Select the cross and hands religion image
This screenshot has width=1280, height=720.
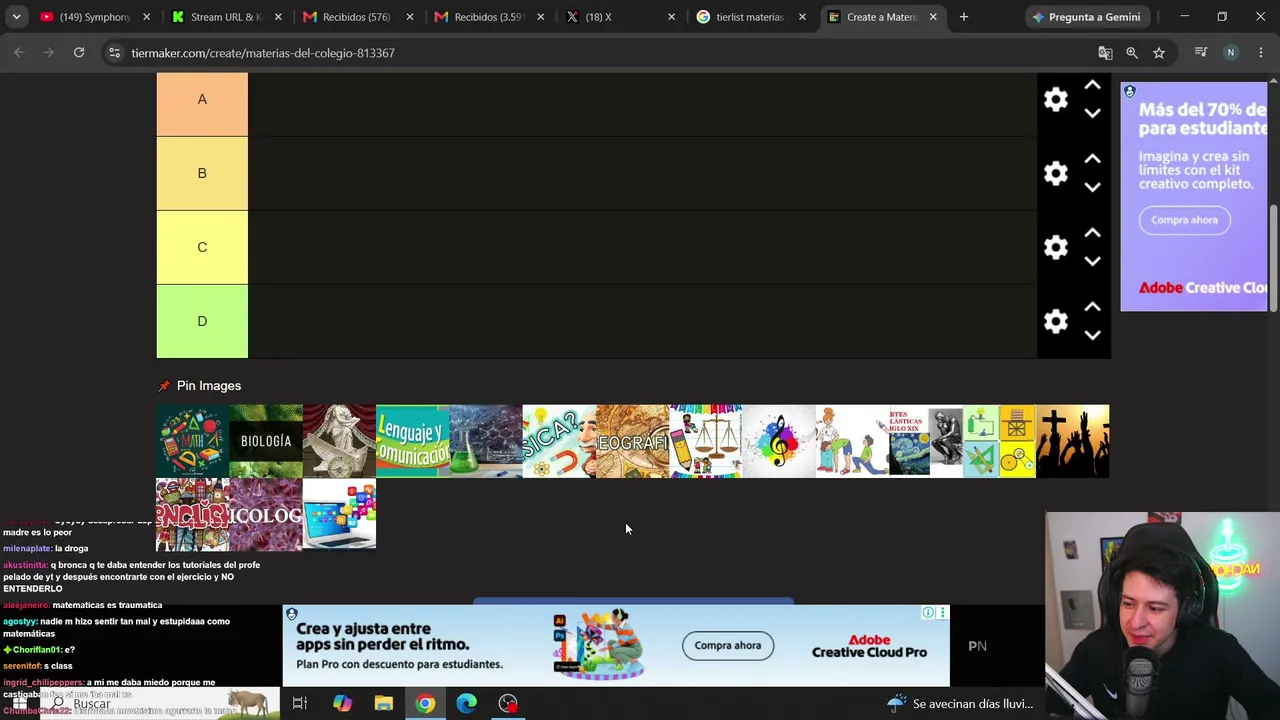pos(1072,441)
